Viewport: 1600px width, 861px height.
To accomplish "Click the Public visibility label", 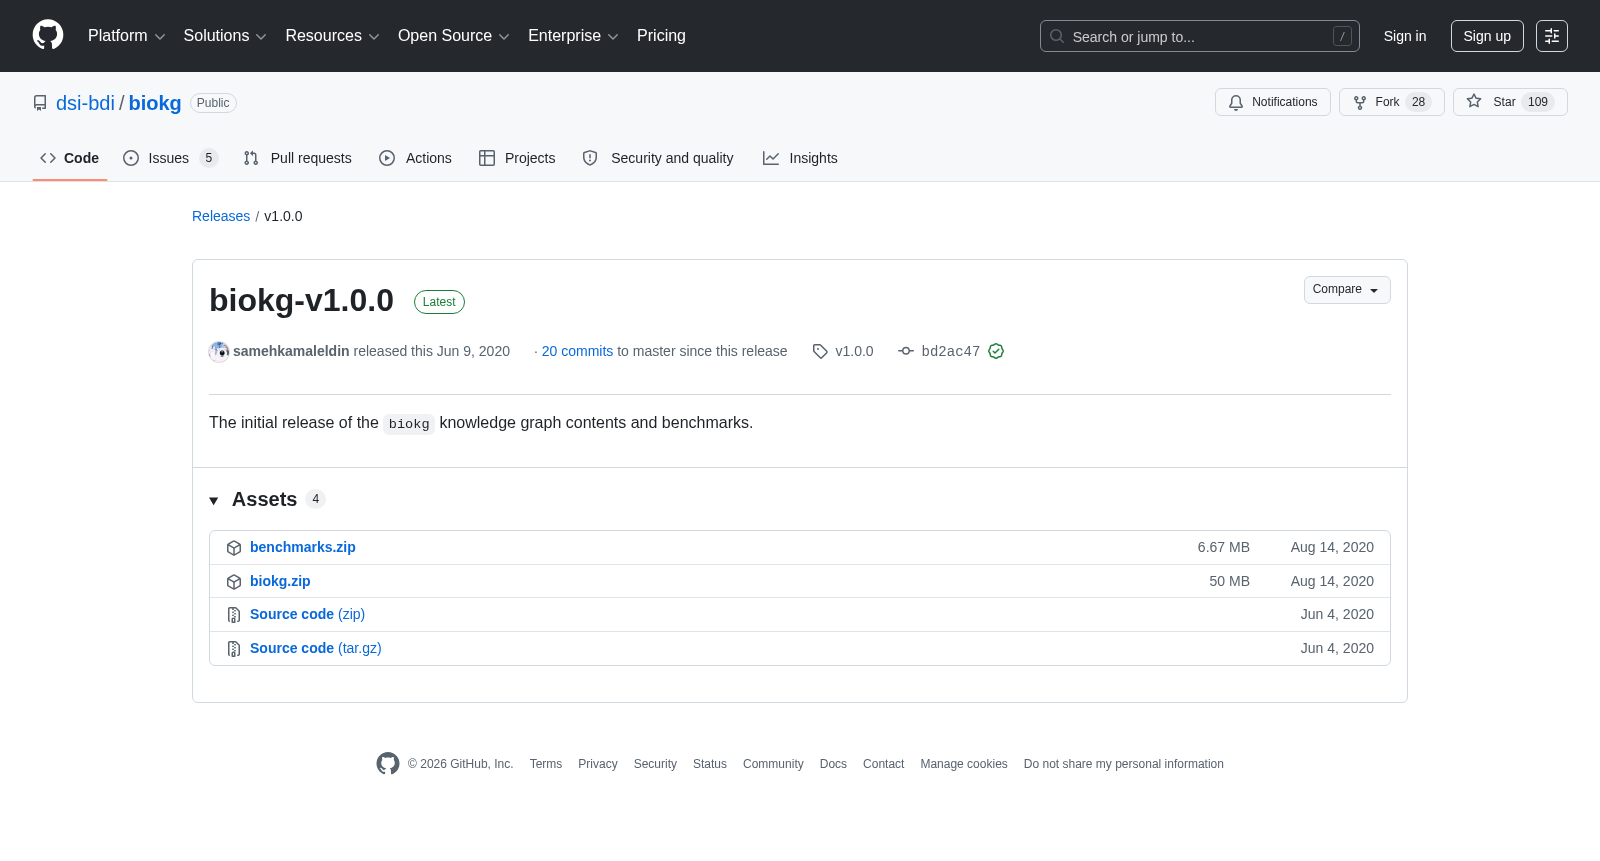I will [x=213, y=103].
